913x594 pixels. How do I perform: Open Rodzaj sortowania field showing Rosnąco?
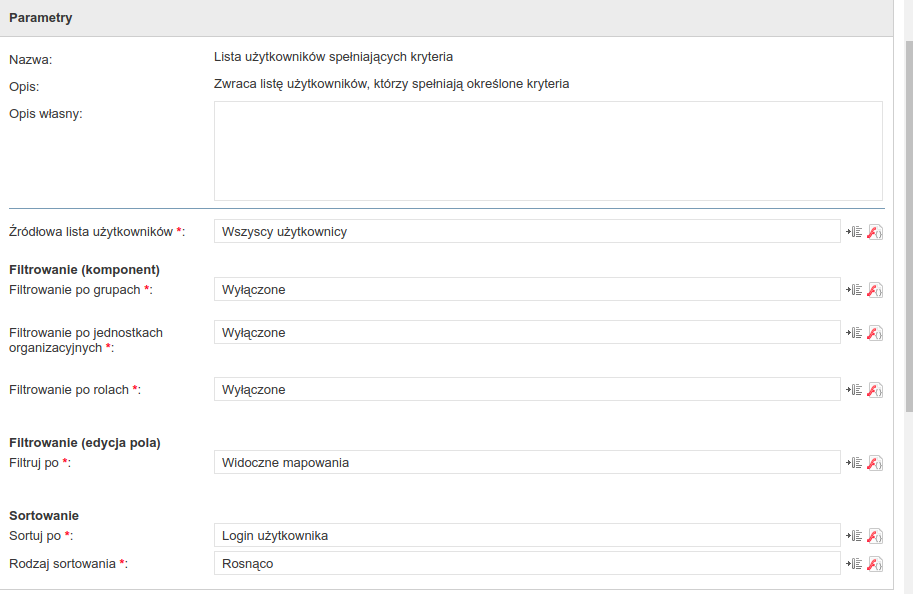click(527, 563)
